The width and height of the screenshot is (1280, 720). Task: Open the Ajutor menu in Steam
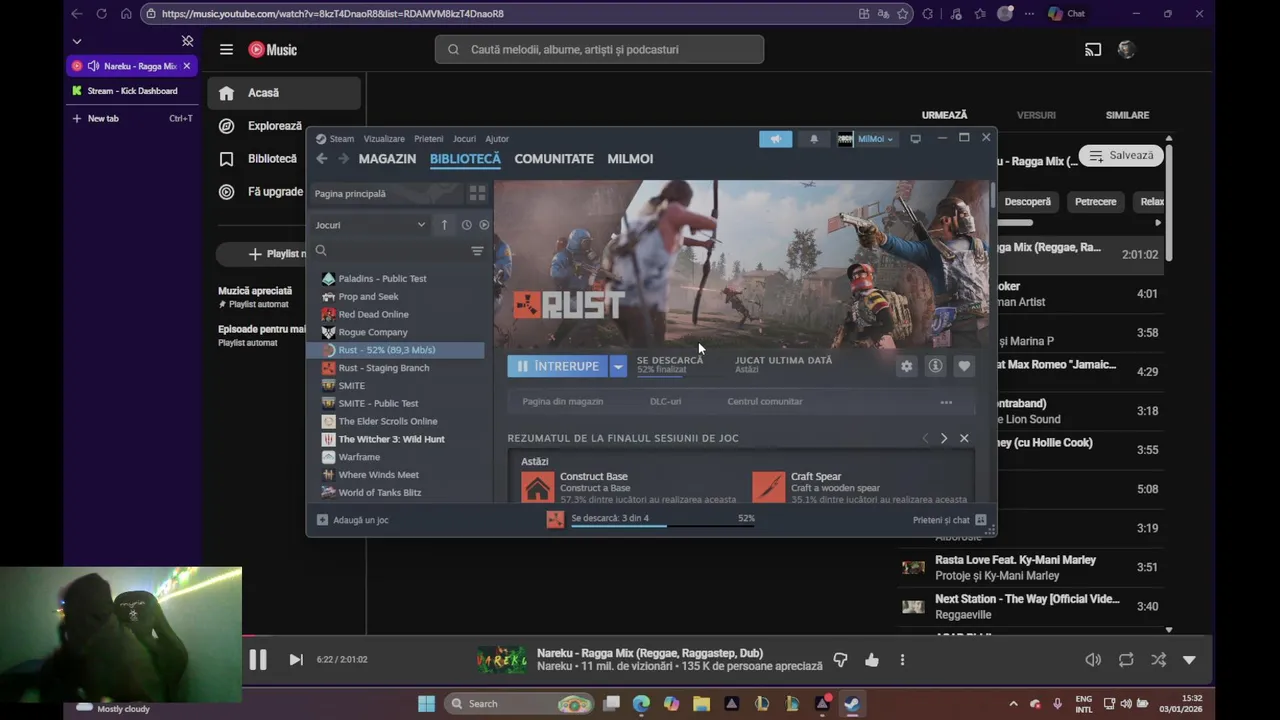click(x=497, y=139)
